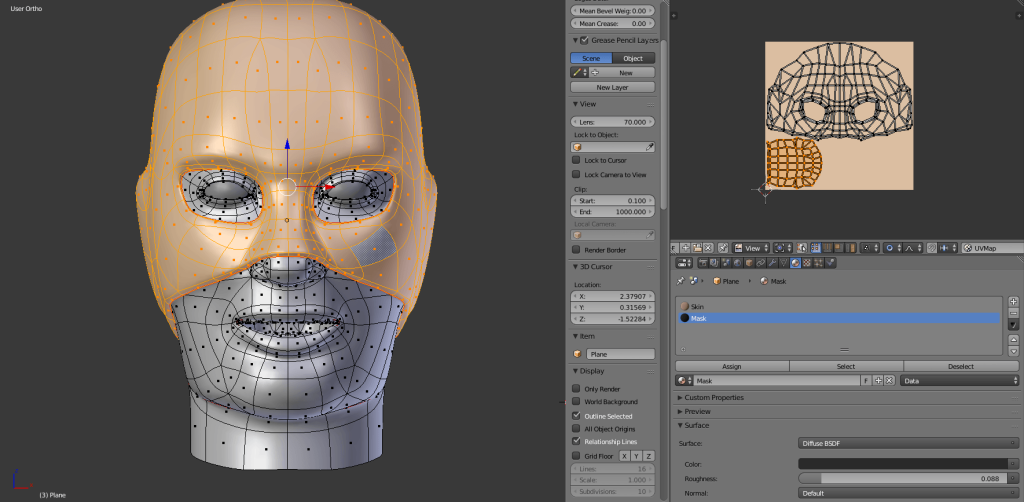1024x502 pixels.
Task: Open the Material properties tab icon
Action: click(x=795, y=263)
